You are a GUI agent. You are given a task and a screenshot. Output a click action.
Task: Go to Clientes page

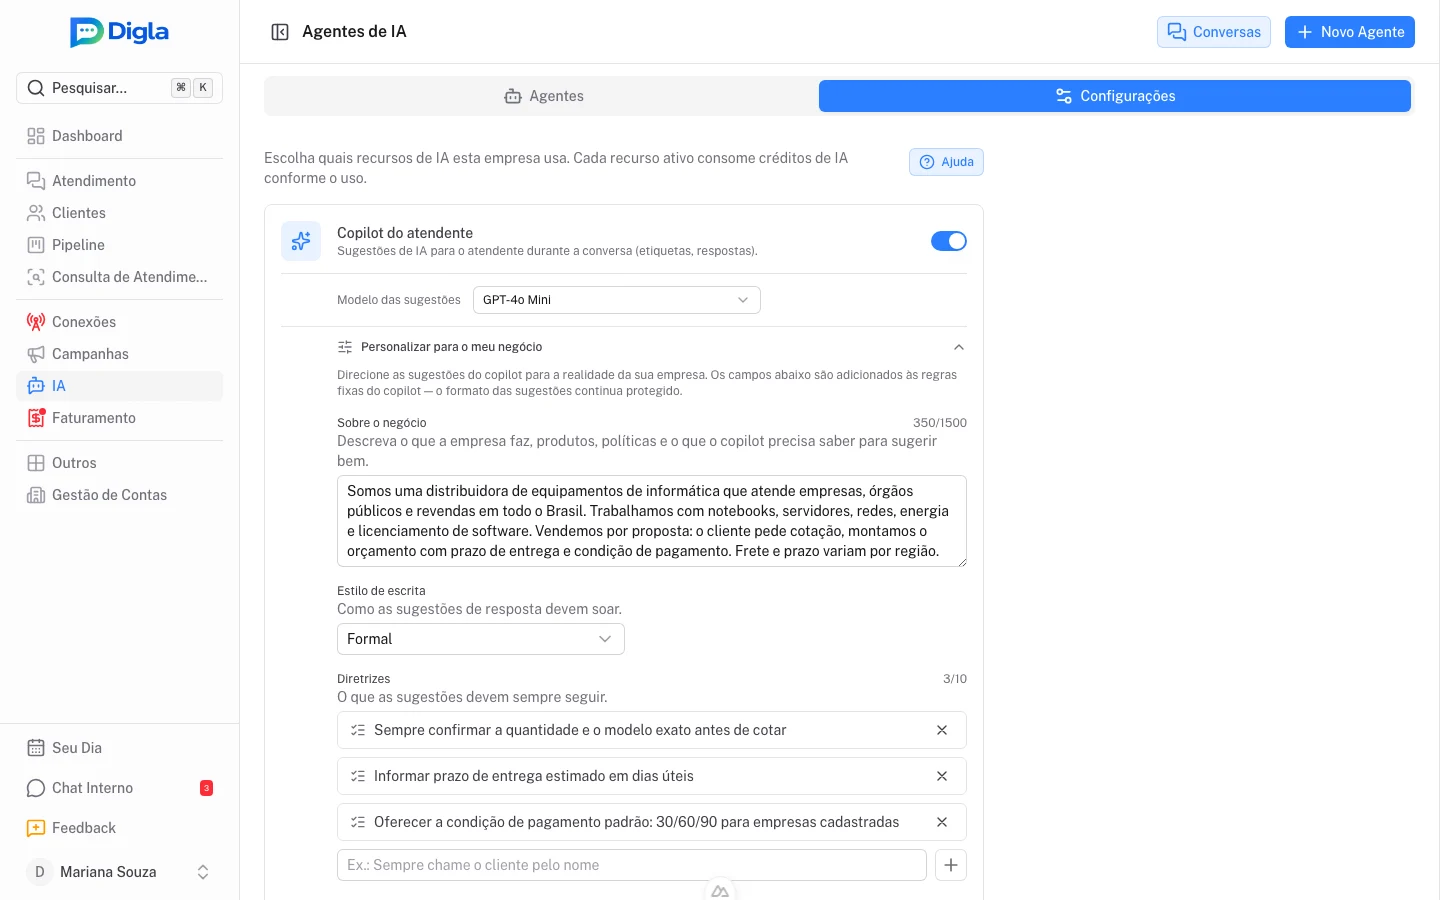119,213
